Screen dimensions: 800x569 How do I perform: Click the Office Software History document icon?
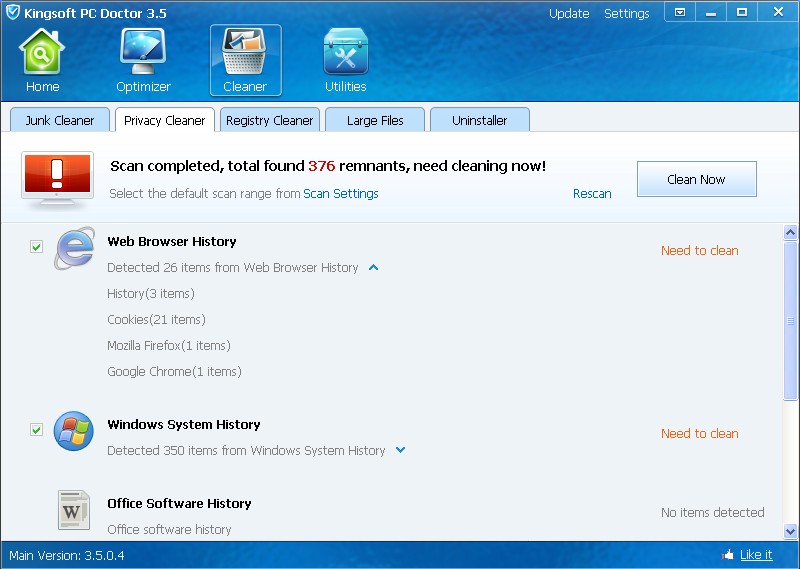(74, 510)
